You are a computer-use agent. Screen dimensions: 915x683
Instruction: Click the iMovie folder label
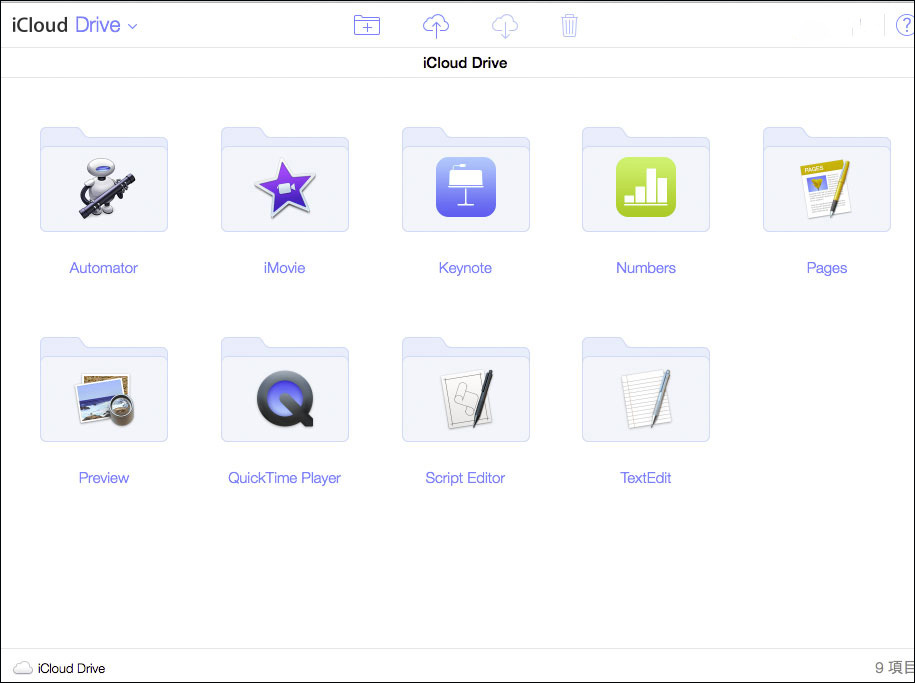click(x=285, y=268)
